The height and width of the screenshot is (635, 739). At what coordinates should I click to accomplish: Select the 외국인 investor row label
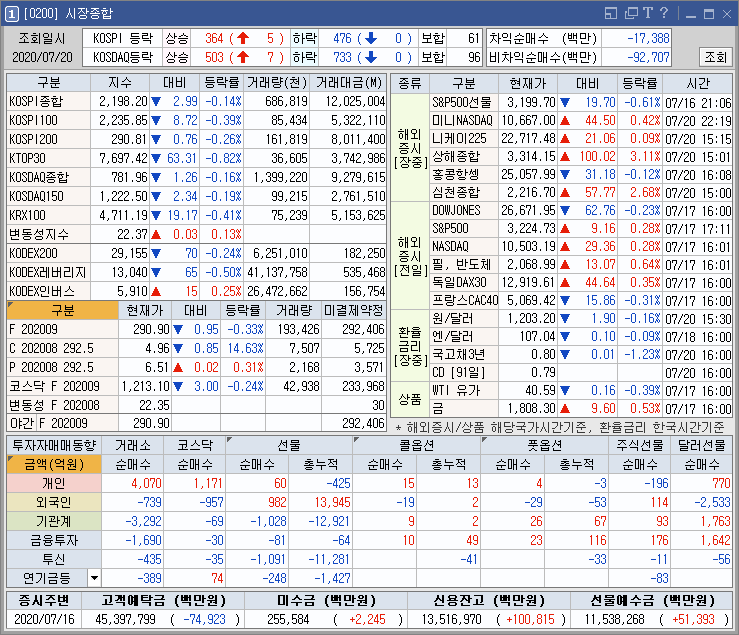tap(54, 502)
